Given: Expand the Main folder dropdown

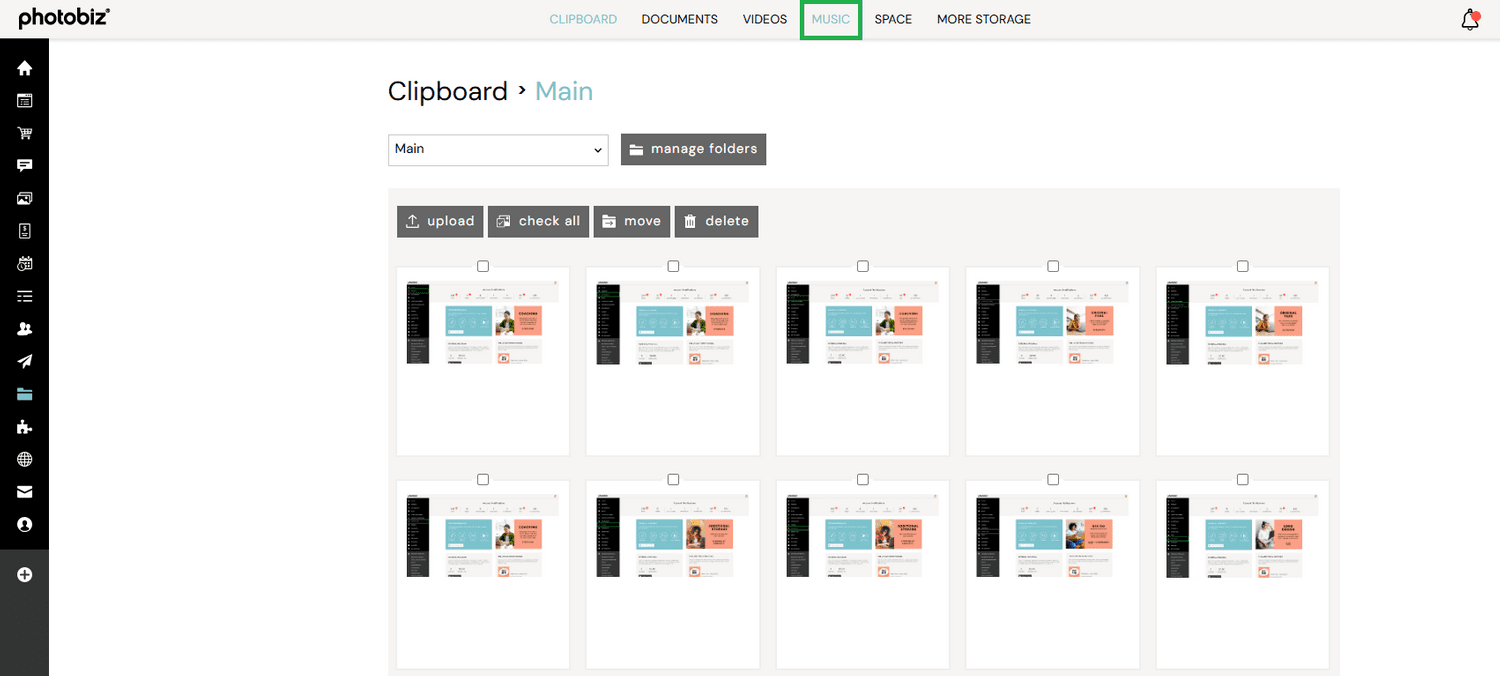Looking at the screenshot, I should coord(498,150).
